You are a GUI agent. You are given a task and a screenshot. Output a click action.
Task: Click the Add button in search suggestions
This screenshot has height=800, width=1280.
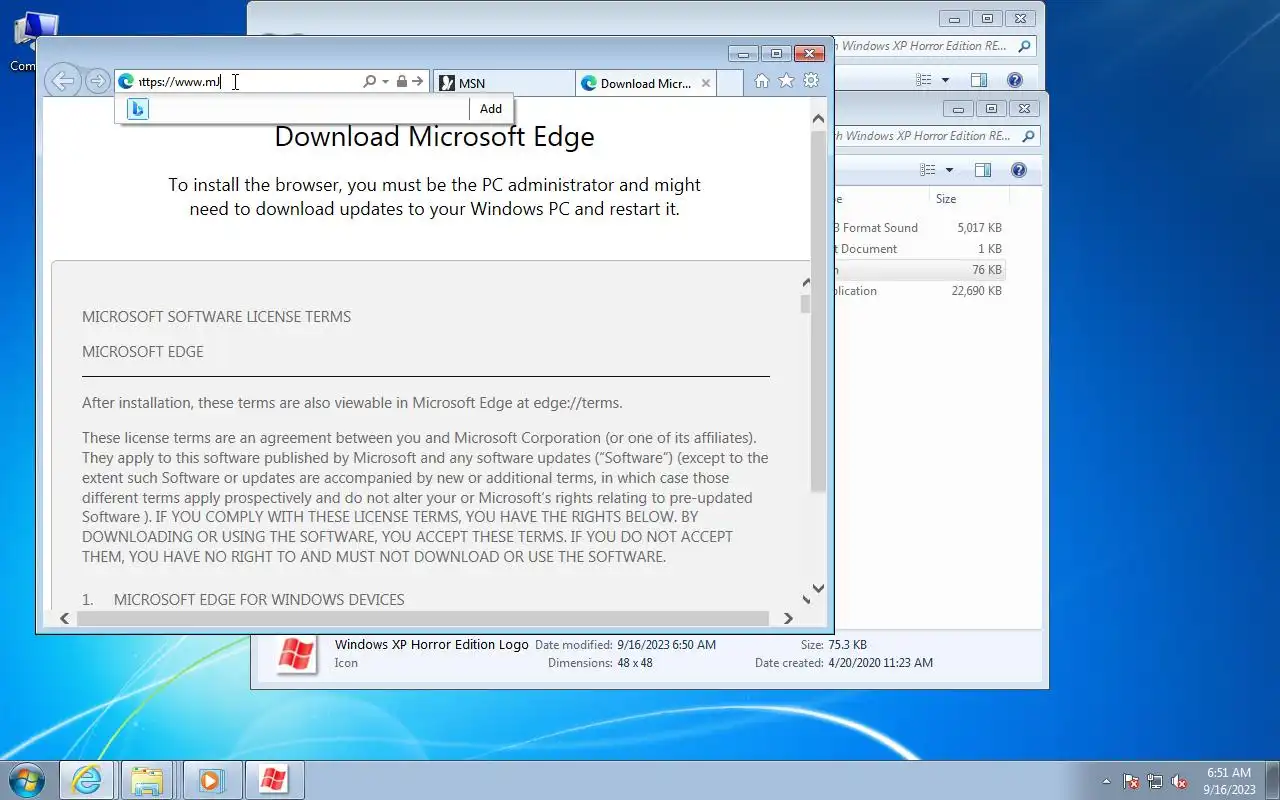tap(491, 109)
